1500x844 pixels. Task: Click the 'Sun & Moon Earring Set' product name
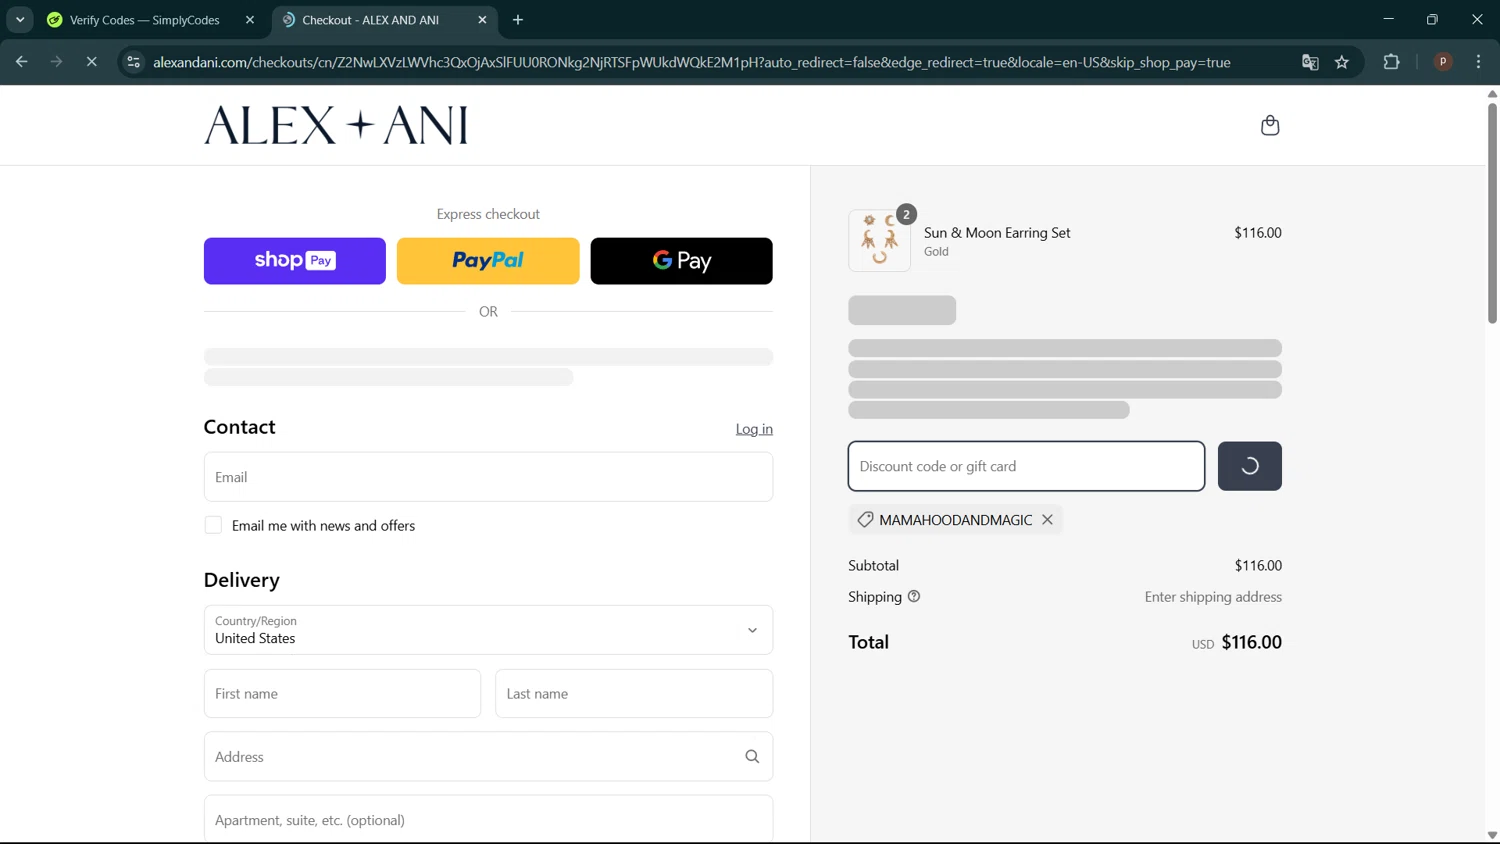(x=997, y=233)
